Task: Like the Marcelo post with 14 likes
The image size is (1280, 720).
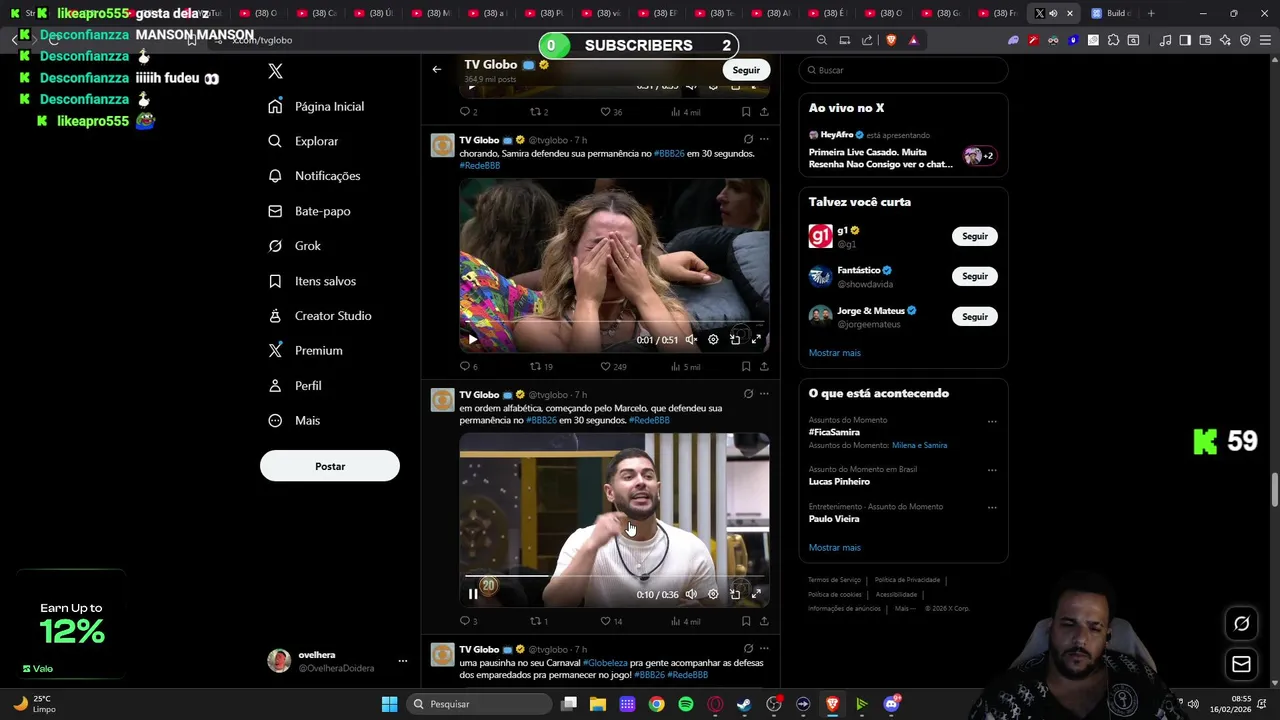Action: (611, 622)
